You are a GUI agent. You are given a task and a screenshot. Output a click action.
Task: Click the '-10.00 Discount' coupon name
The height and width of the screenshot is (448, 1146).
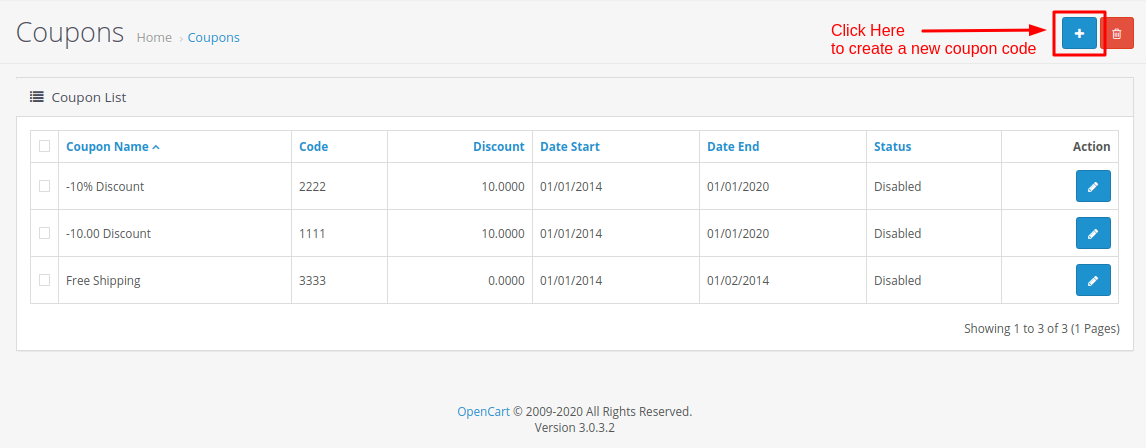pos(108,234)
